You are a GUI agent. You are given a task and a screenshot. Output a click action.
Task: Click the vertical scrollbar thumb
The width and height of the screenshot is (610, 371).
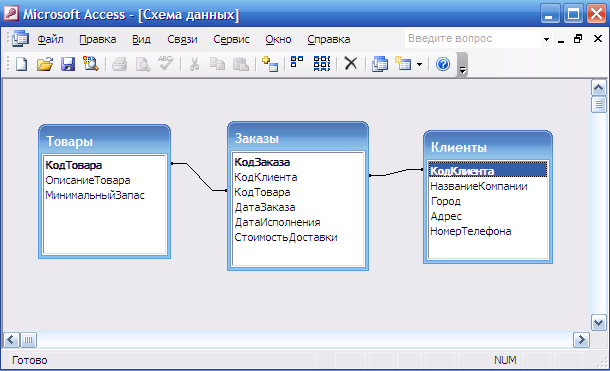tap(598, 104)
